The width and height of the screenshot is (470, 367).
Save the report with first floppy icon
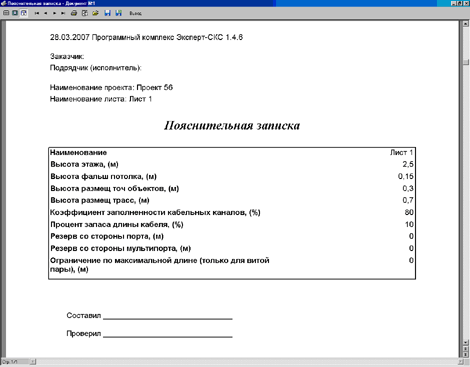pos(107,13)
